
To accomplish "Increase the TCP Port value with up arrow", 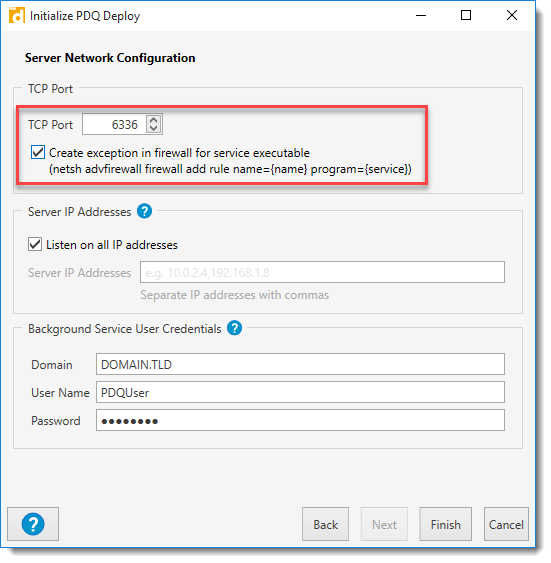I will click(155, 121).
